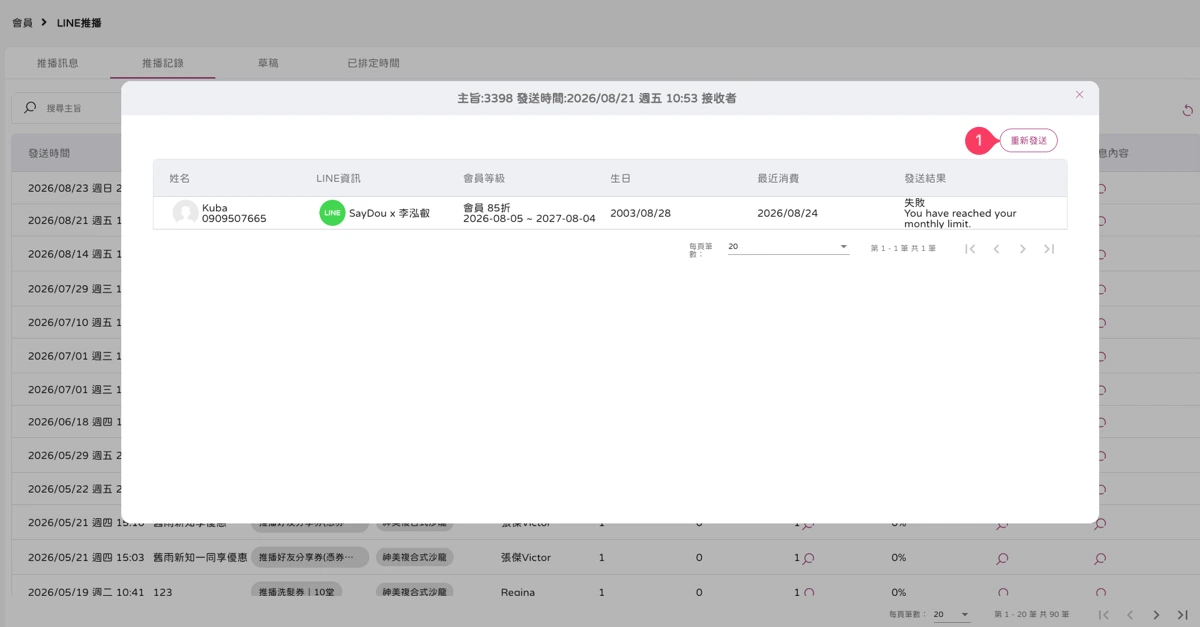This screenshot has height=627, width=1200.
Task: Click the 姓名 column header
Action: click(180, 178)
